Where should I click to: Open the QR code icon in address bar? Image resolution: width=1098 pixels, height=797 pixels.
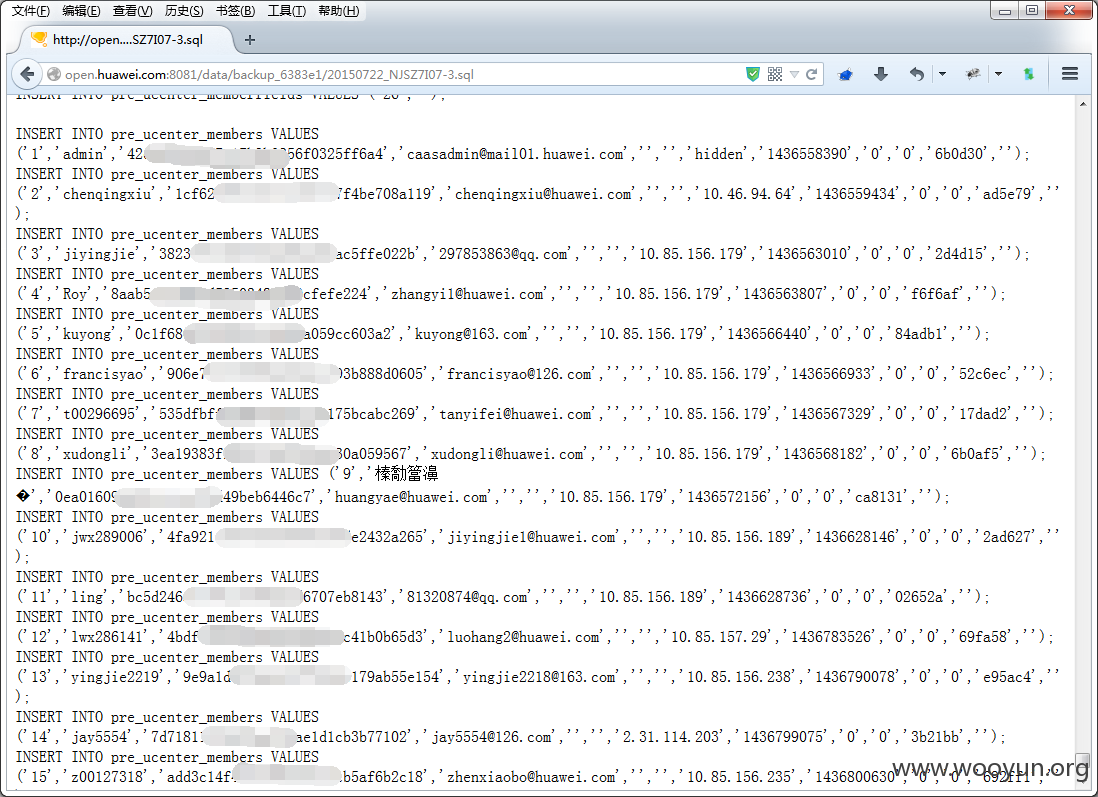(774, 74)
